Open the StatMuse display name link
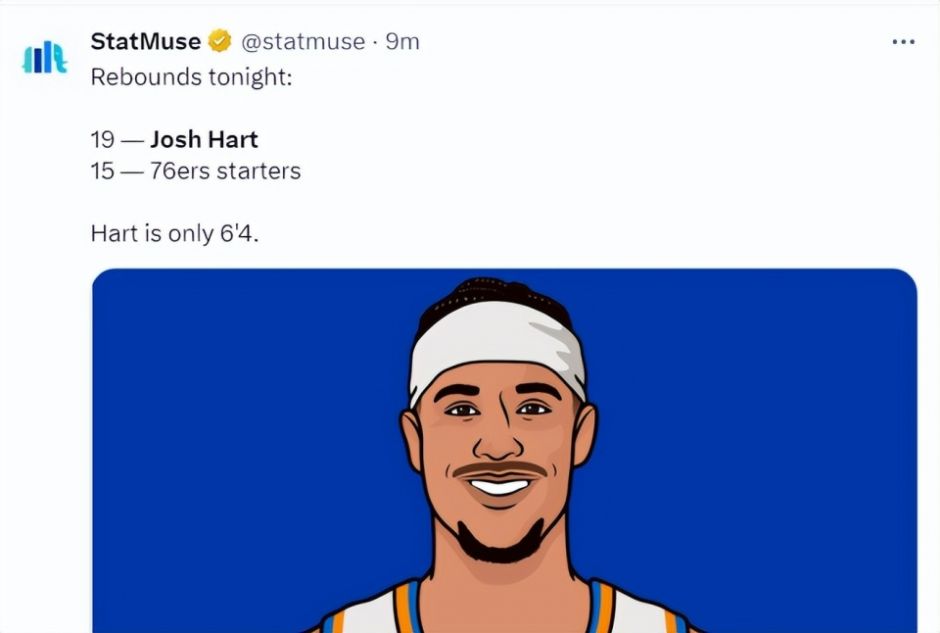This screenshot has width=940, height=633. [x=146, y=41]
